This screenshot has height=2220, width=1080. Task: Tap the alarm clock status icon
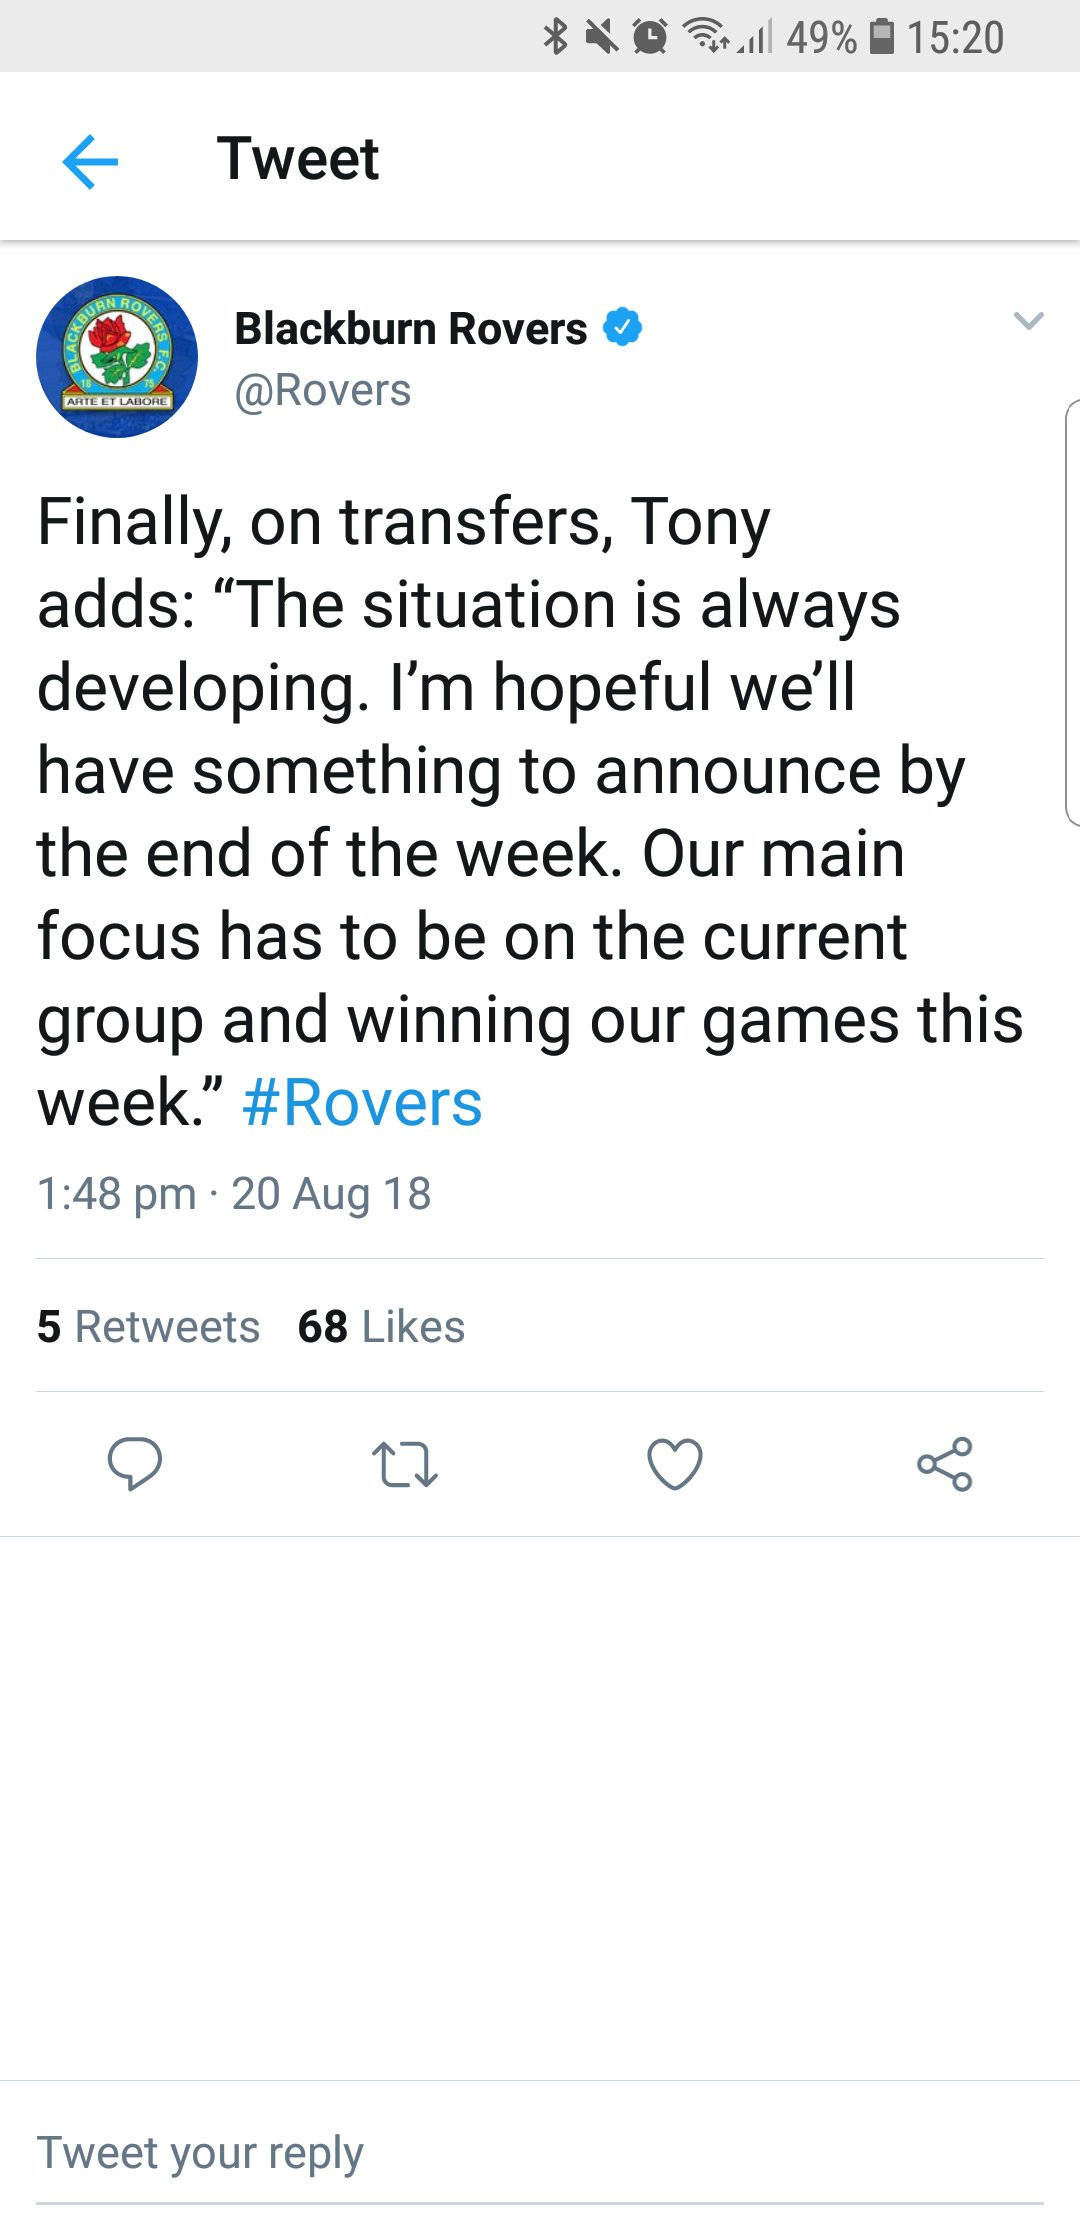[650, 37]
